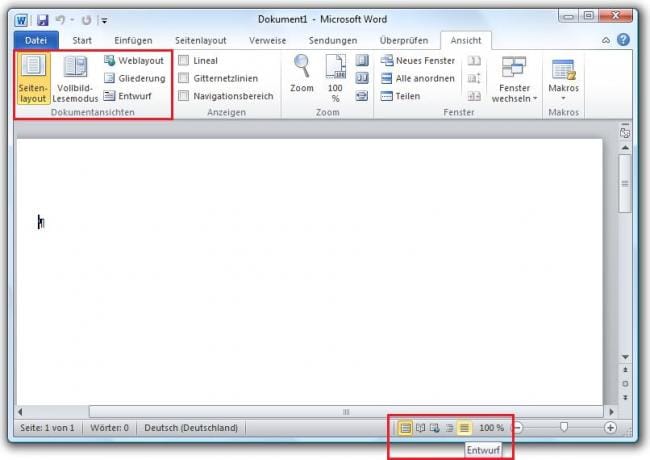Open the Zoom dialog with the magnifier

(x=301, y=74)
